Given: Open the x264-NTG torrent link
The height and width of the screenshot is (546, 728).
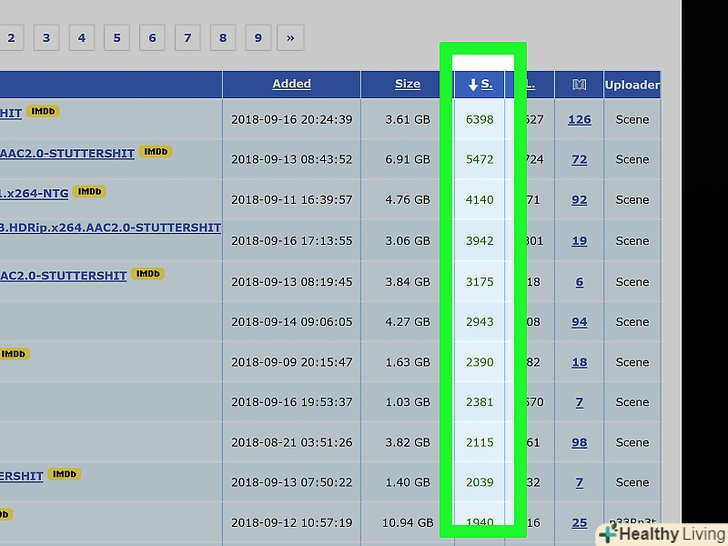Looking at the screenshot, I should [x=34, y=194].
